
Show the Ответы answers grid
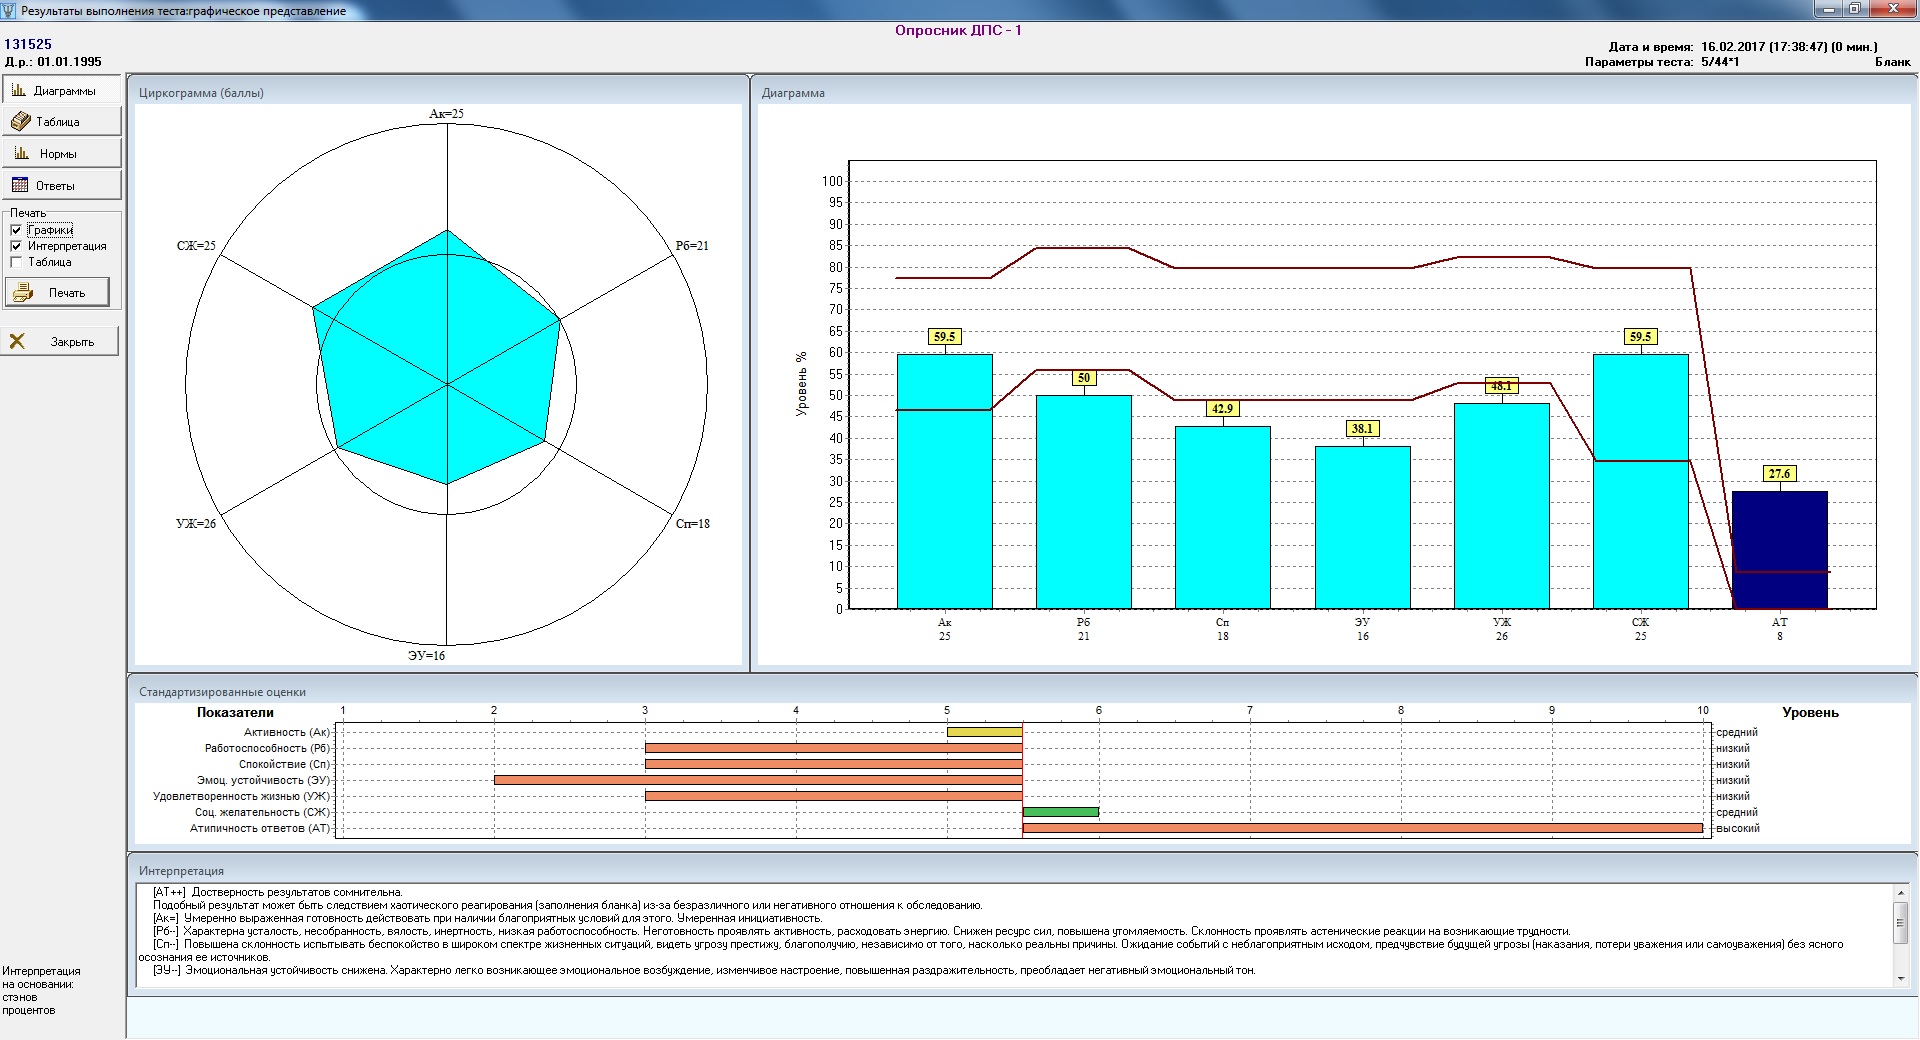coord(61,186)
